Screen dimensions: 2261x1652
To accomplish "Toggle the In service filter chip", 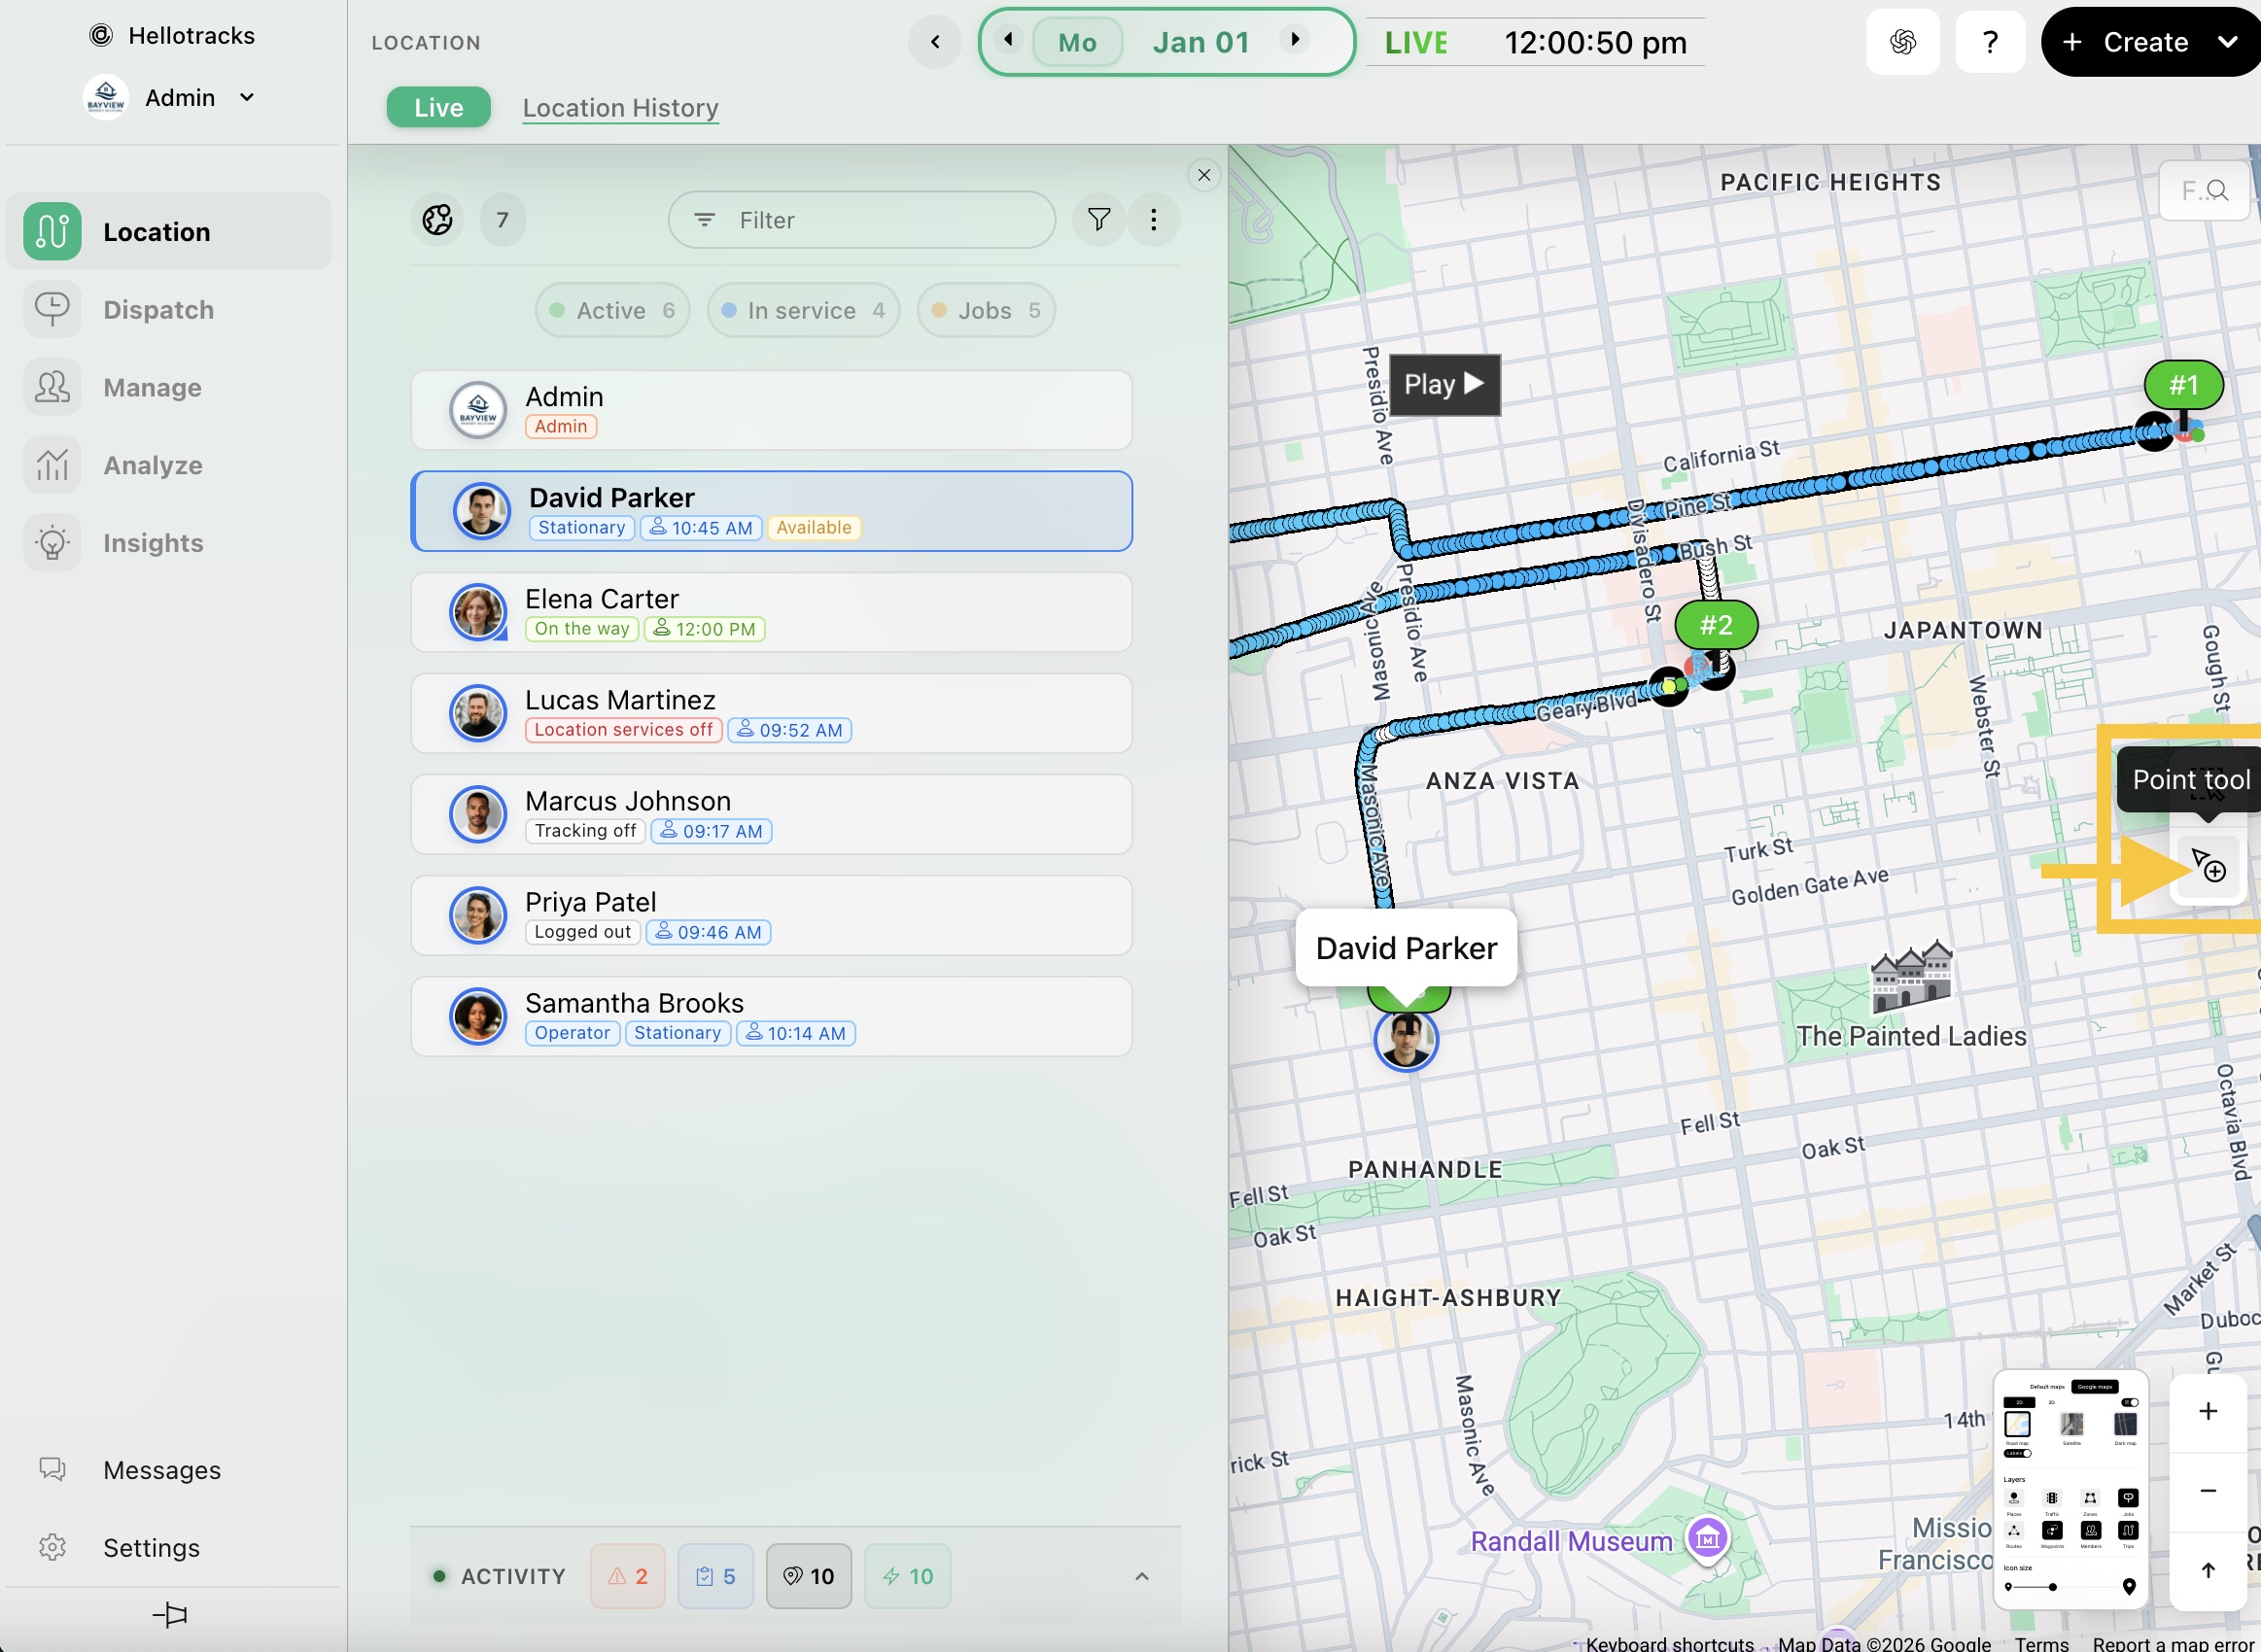I will (x=802, y=311).
